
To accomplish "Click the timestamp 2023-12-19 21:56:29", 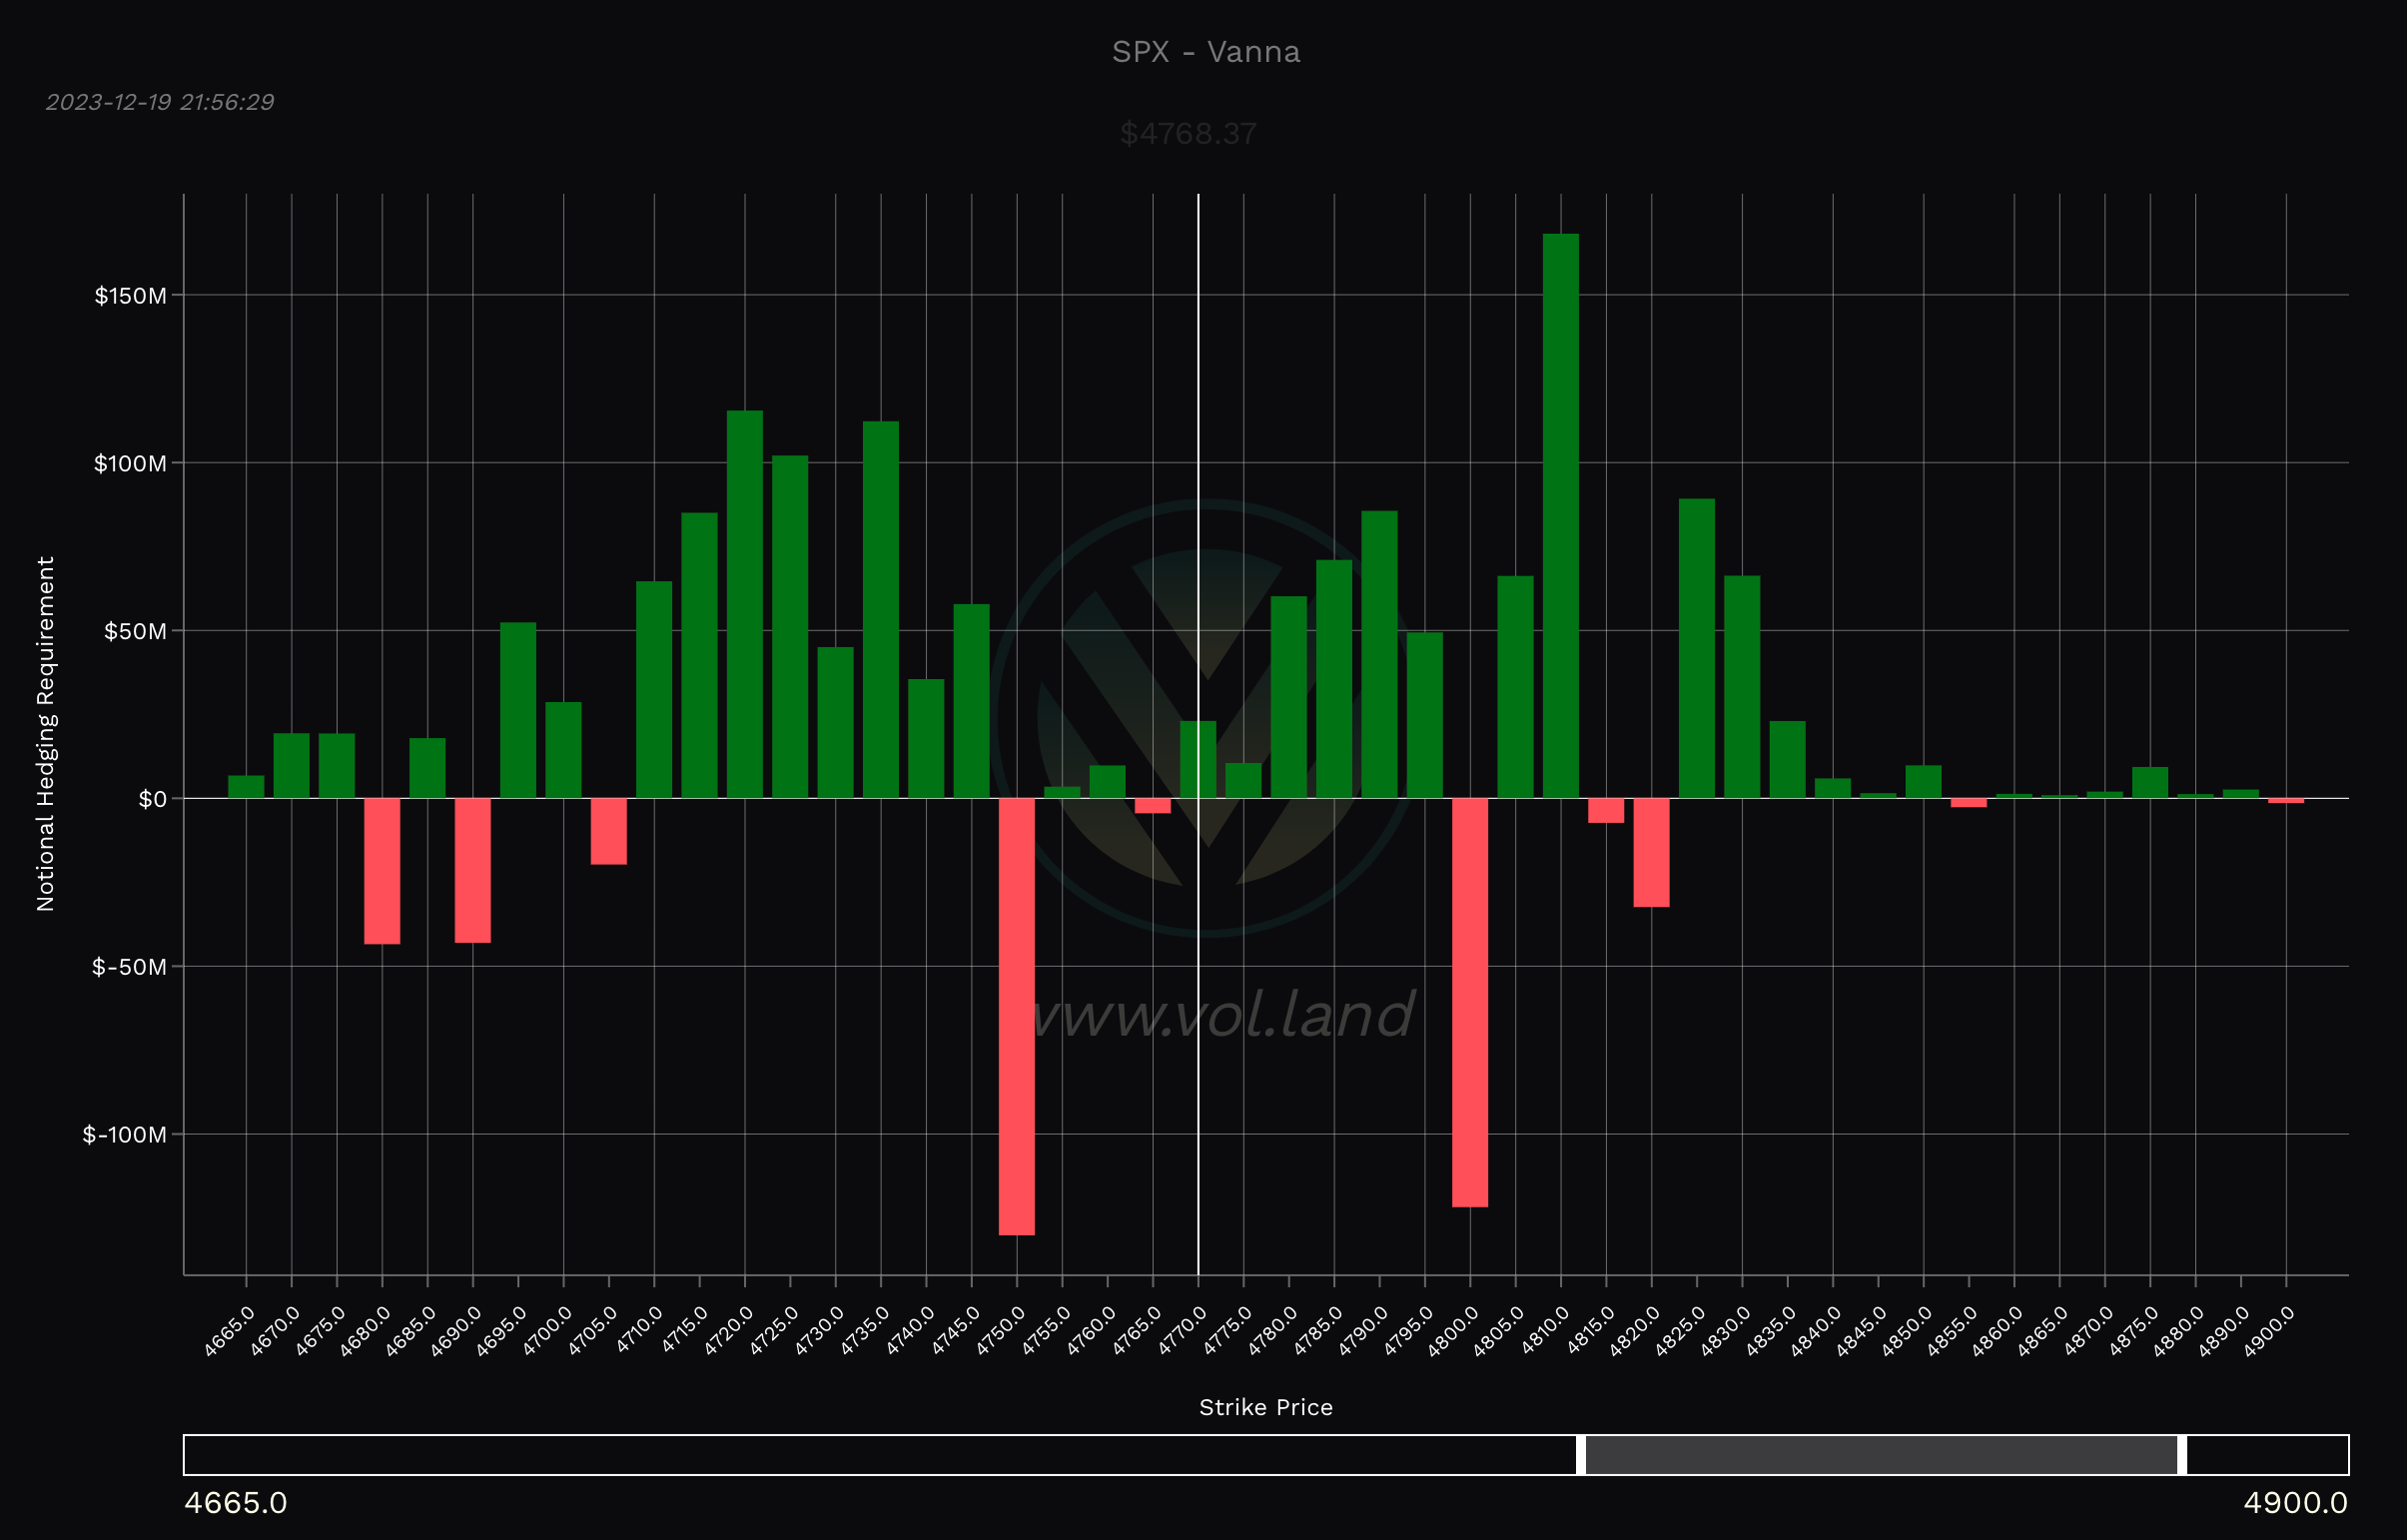I will click(x=160, y=102).
